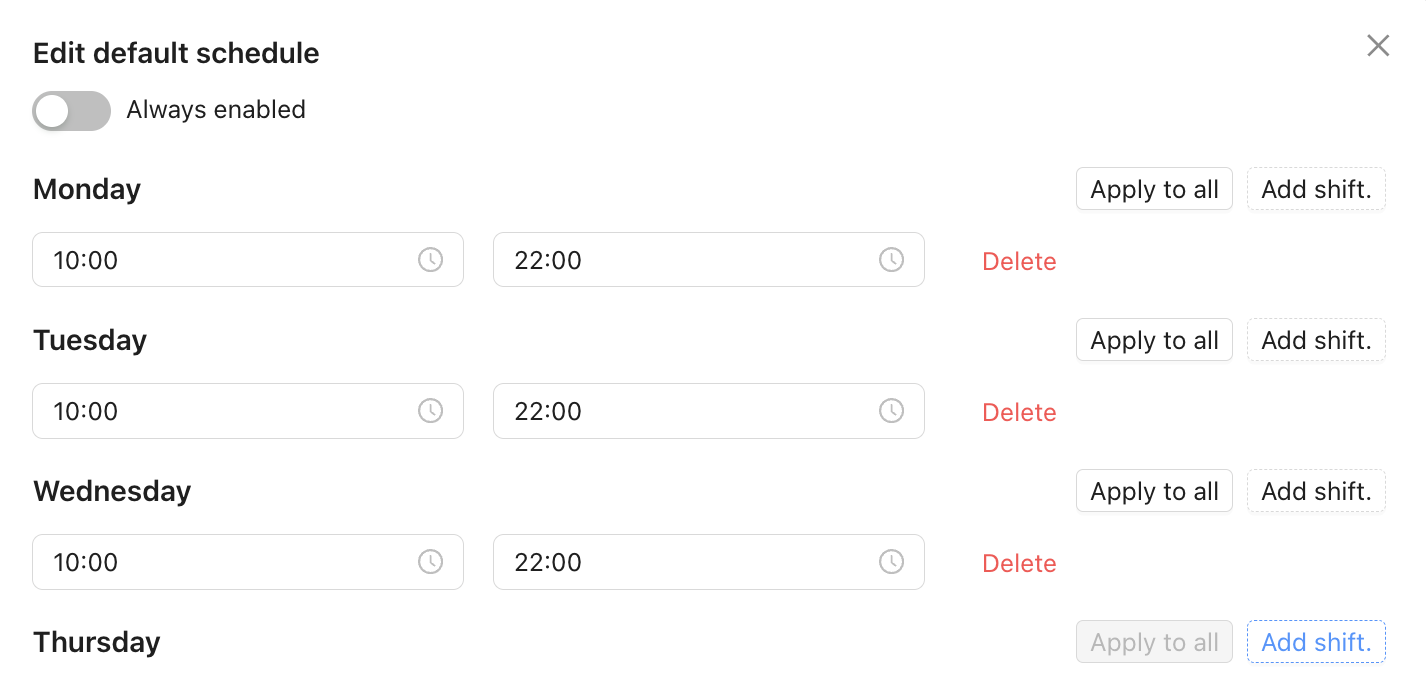1426x692 pixels.
Task: Click clock icon in Wednesday end time
Action: click(x=891, y=562)
